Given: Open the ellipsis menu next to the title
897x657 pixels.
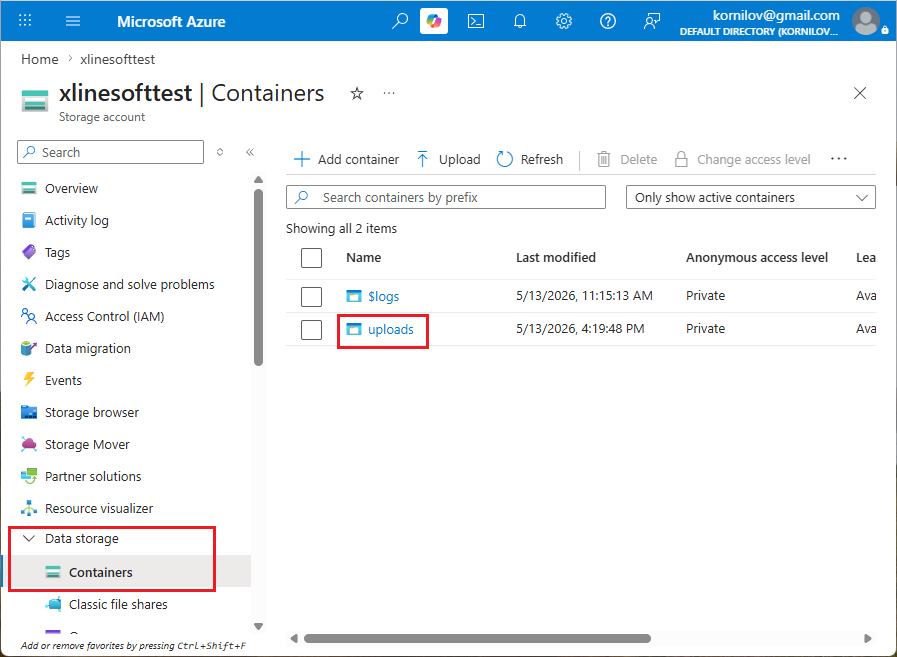Looking at the screenshot, I should [389, 93].
